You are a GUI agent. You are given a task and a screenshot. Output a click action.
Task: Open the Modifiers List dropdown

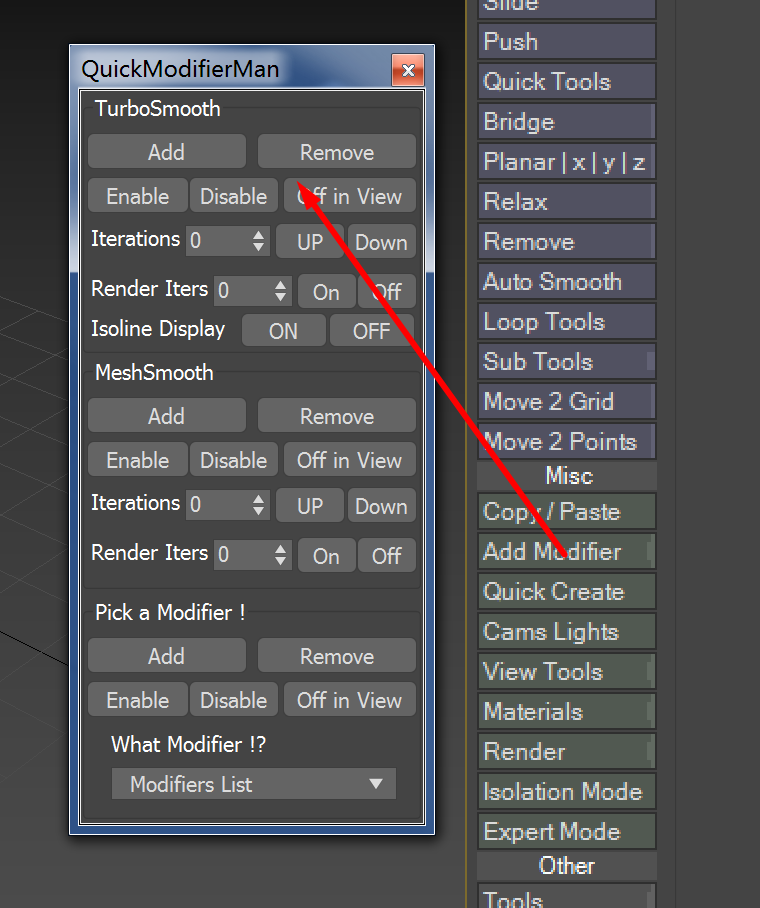(254, 783)
